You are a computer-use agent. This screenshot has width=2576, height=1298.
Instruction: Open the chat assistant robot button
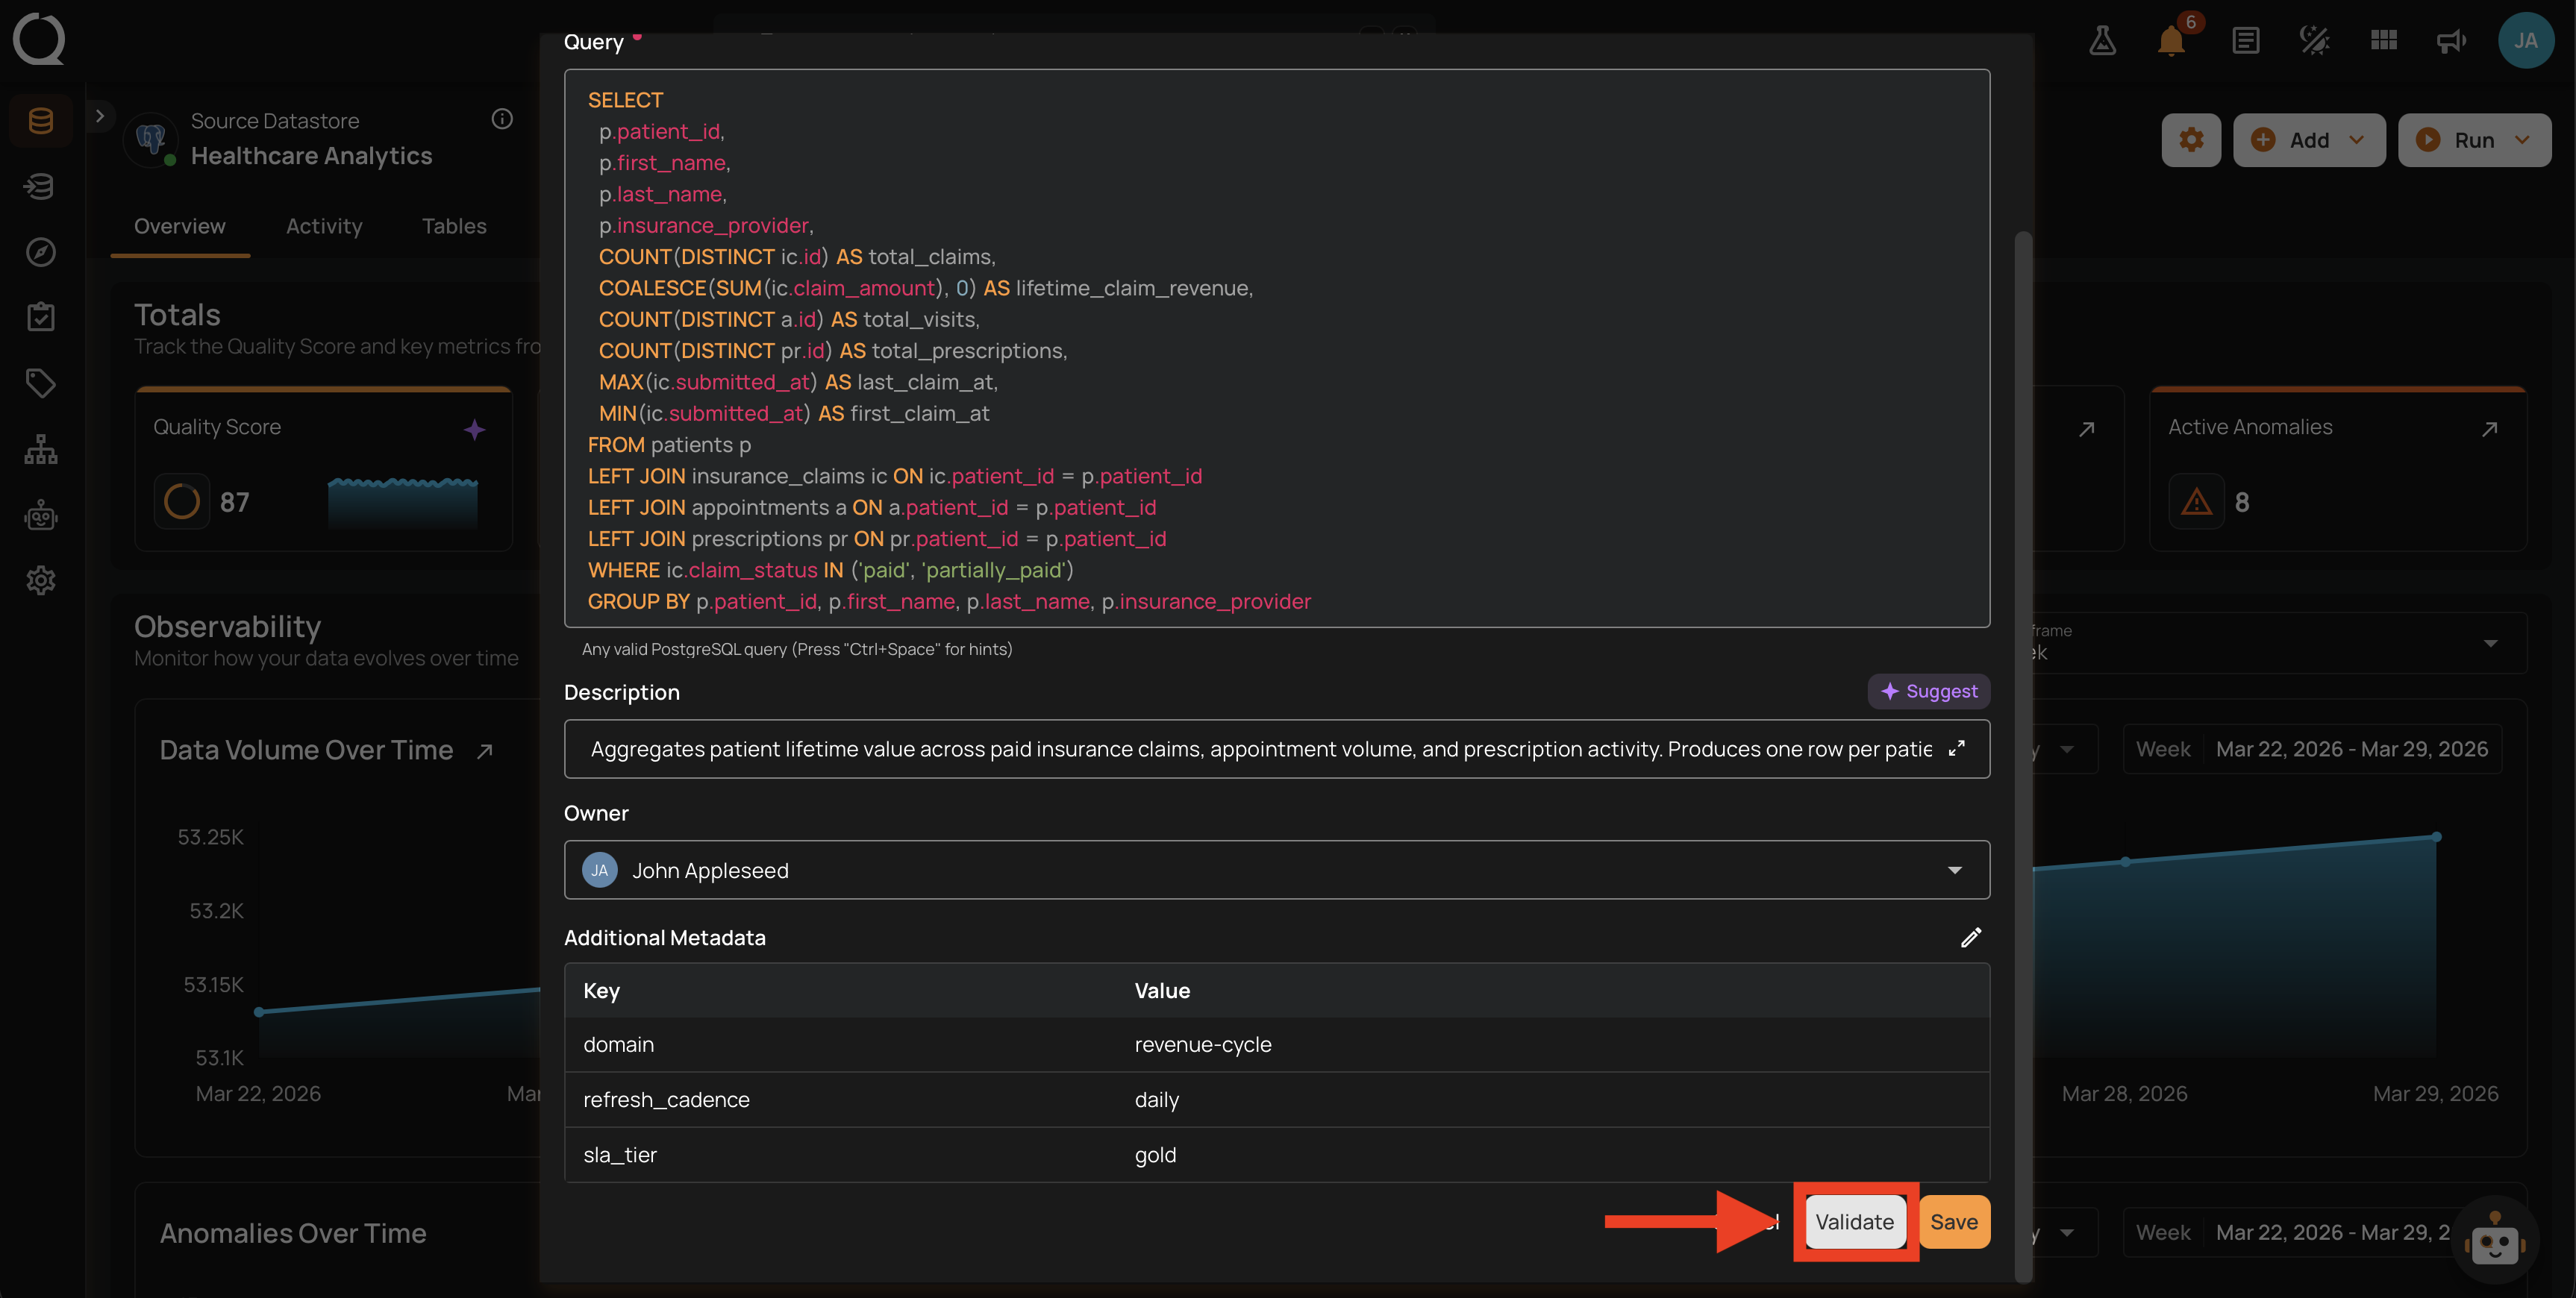pos(2494,1241)
